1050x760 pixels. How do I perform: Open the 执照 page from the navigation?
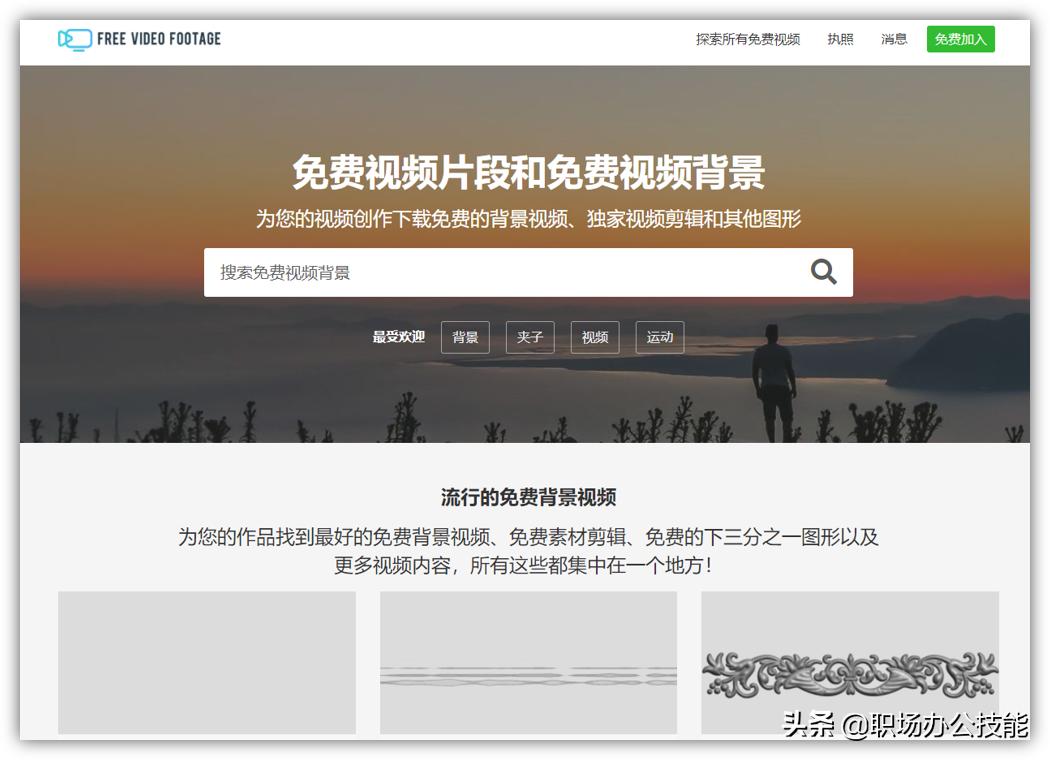click(839, 39)
